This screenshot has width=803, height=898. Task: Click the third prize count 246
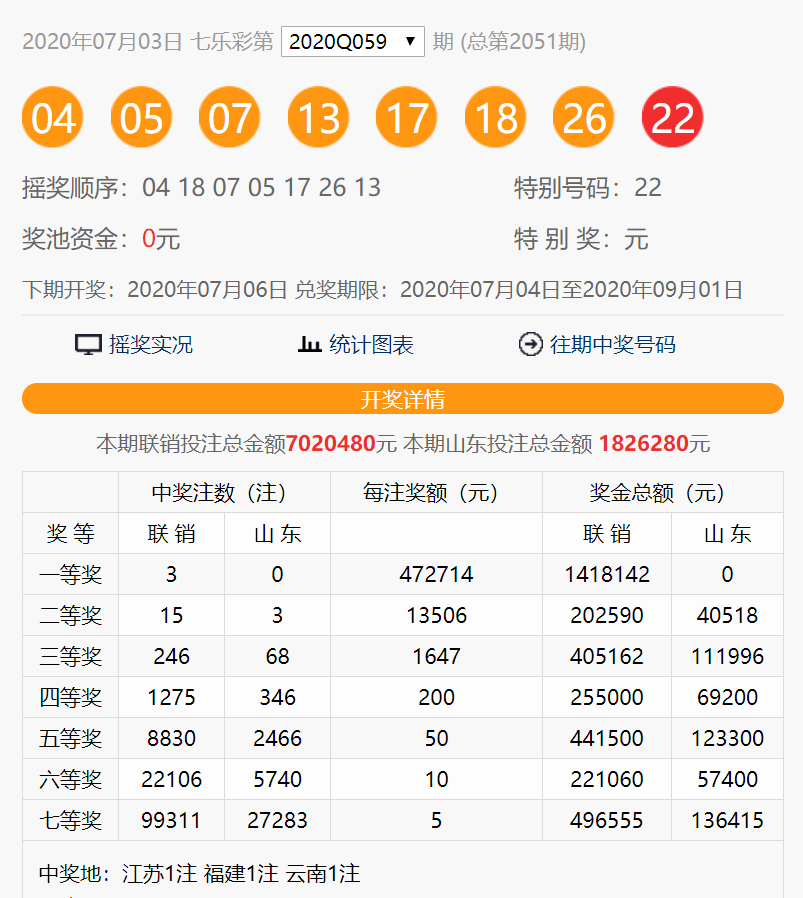coord(171,656)
